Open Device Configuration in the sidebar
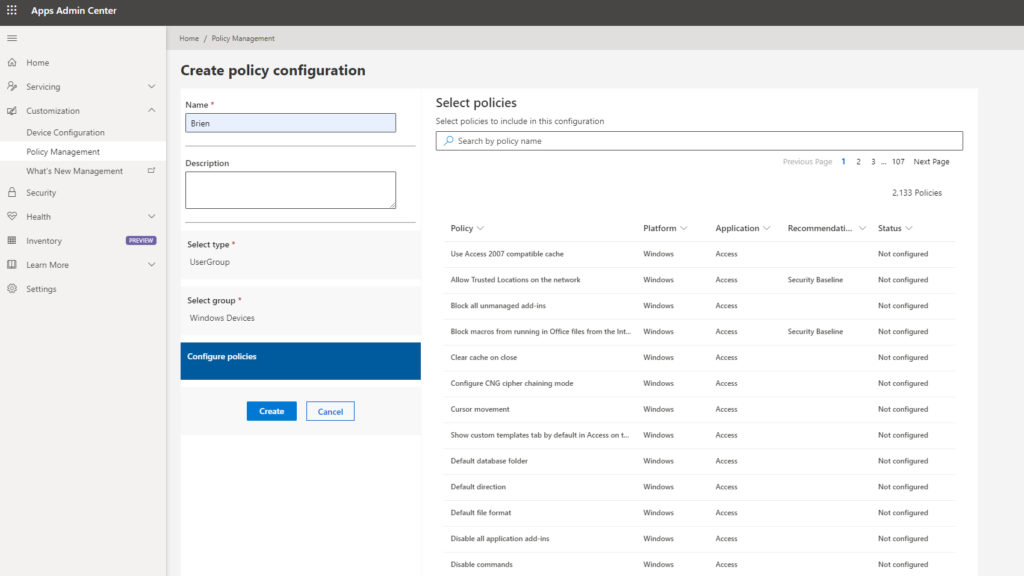Image resolution: width=1024 pixels, height=576 pixels. (x=65, y=132)
